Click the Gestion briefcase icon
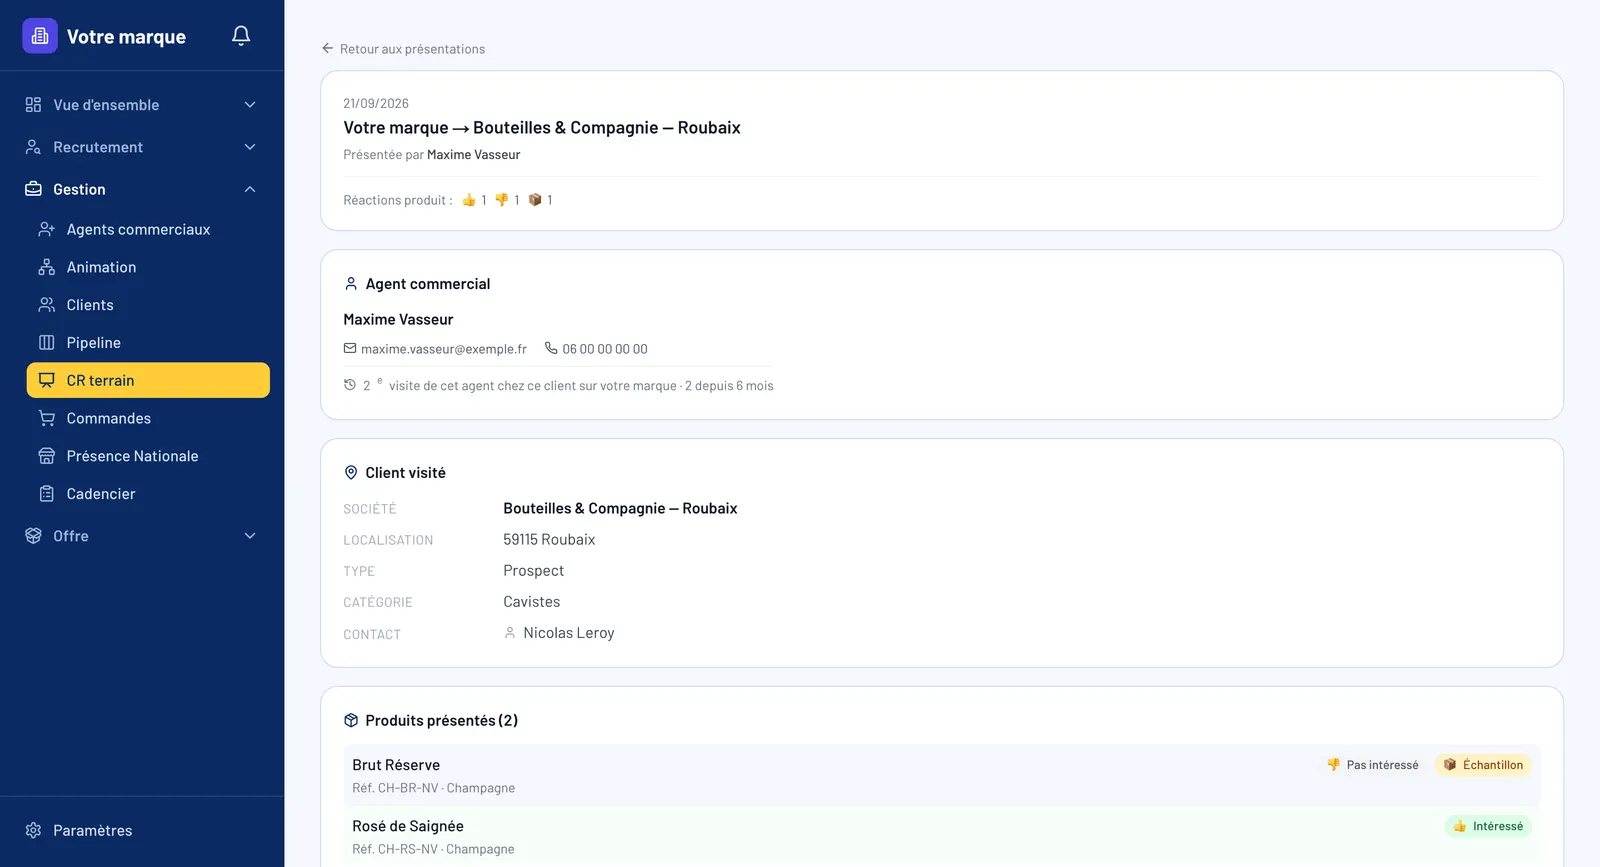 pyautogui.click(x=33, y=189)
